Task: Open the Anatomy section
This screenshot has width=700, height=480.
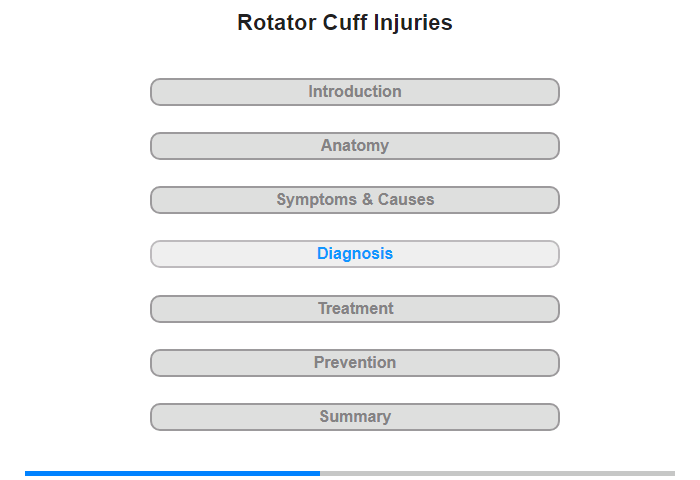Action: pos(355,146)
